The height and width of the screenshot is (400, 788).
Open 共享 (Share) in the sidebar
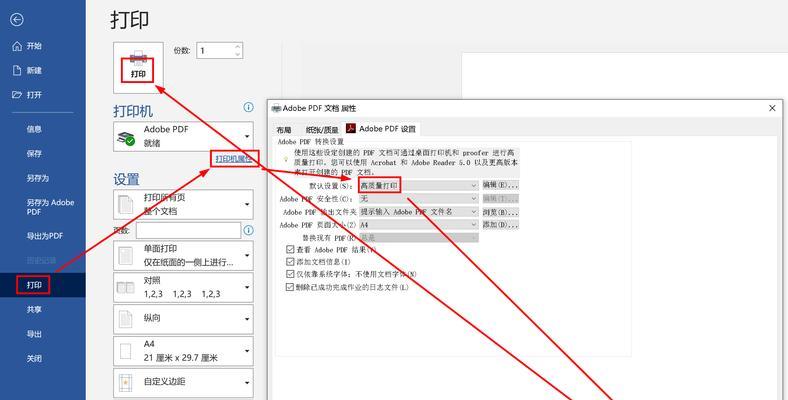click(34, 310)
